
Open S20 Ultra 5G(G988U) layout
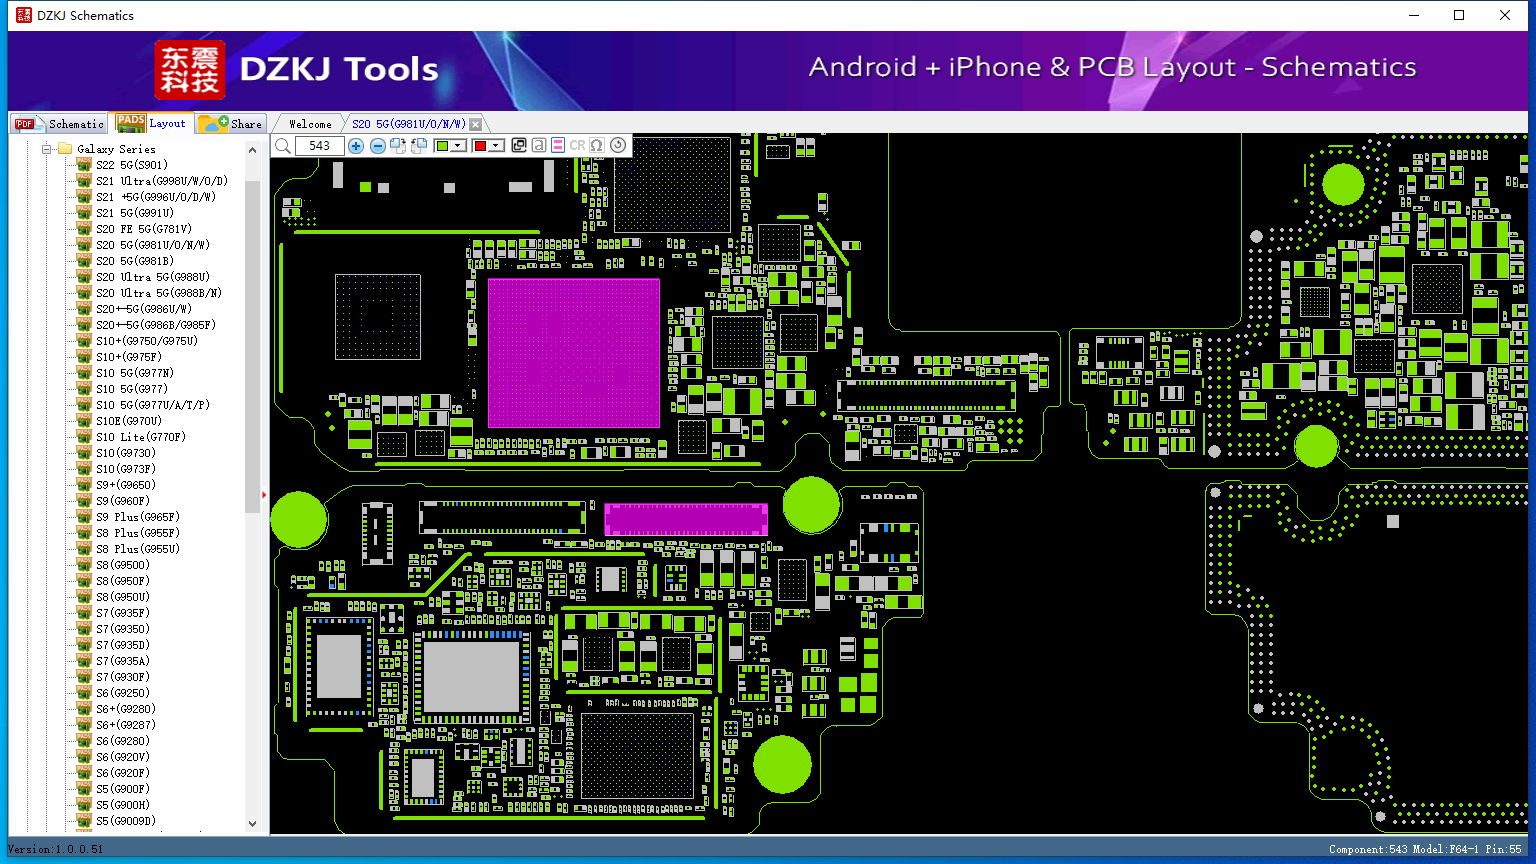(x=153, y=277)
